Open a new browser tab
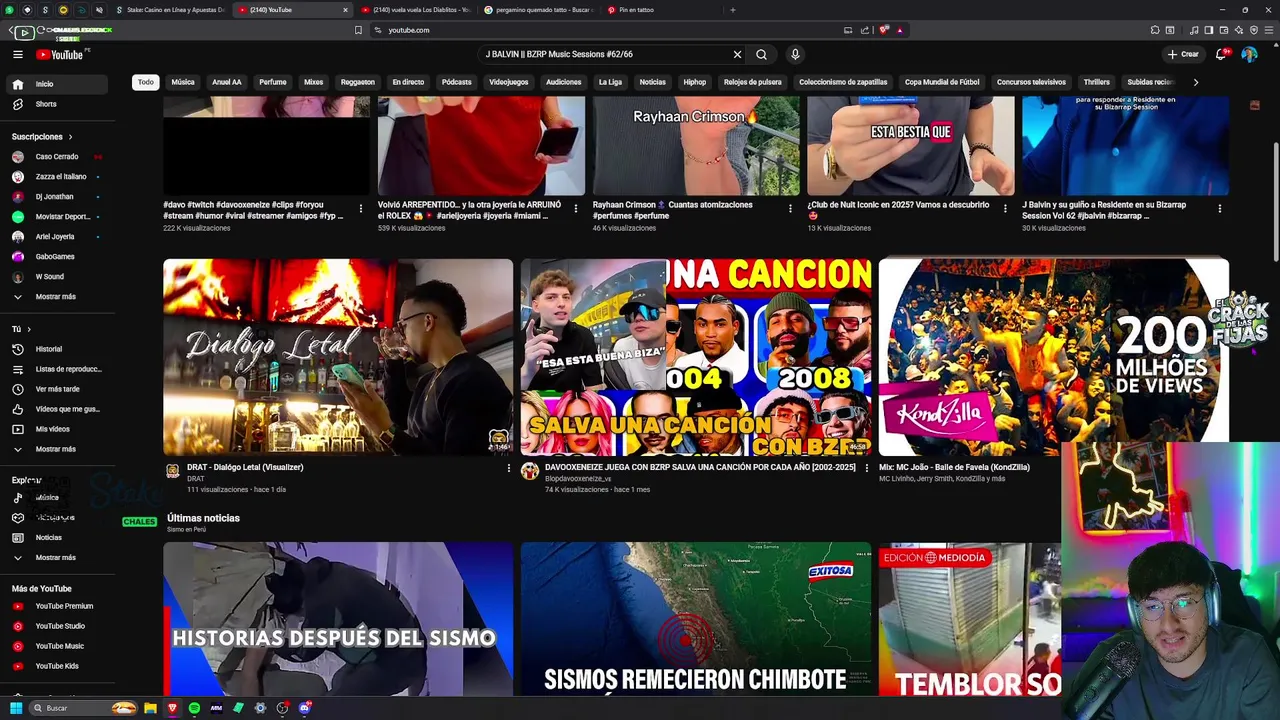This screenshot has width=1280, height=720. pyautogui.click(x=732, y=10)
